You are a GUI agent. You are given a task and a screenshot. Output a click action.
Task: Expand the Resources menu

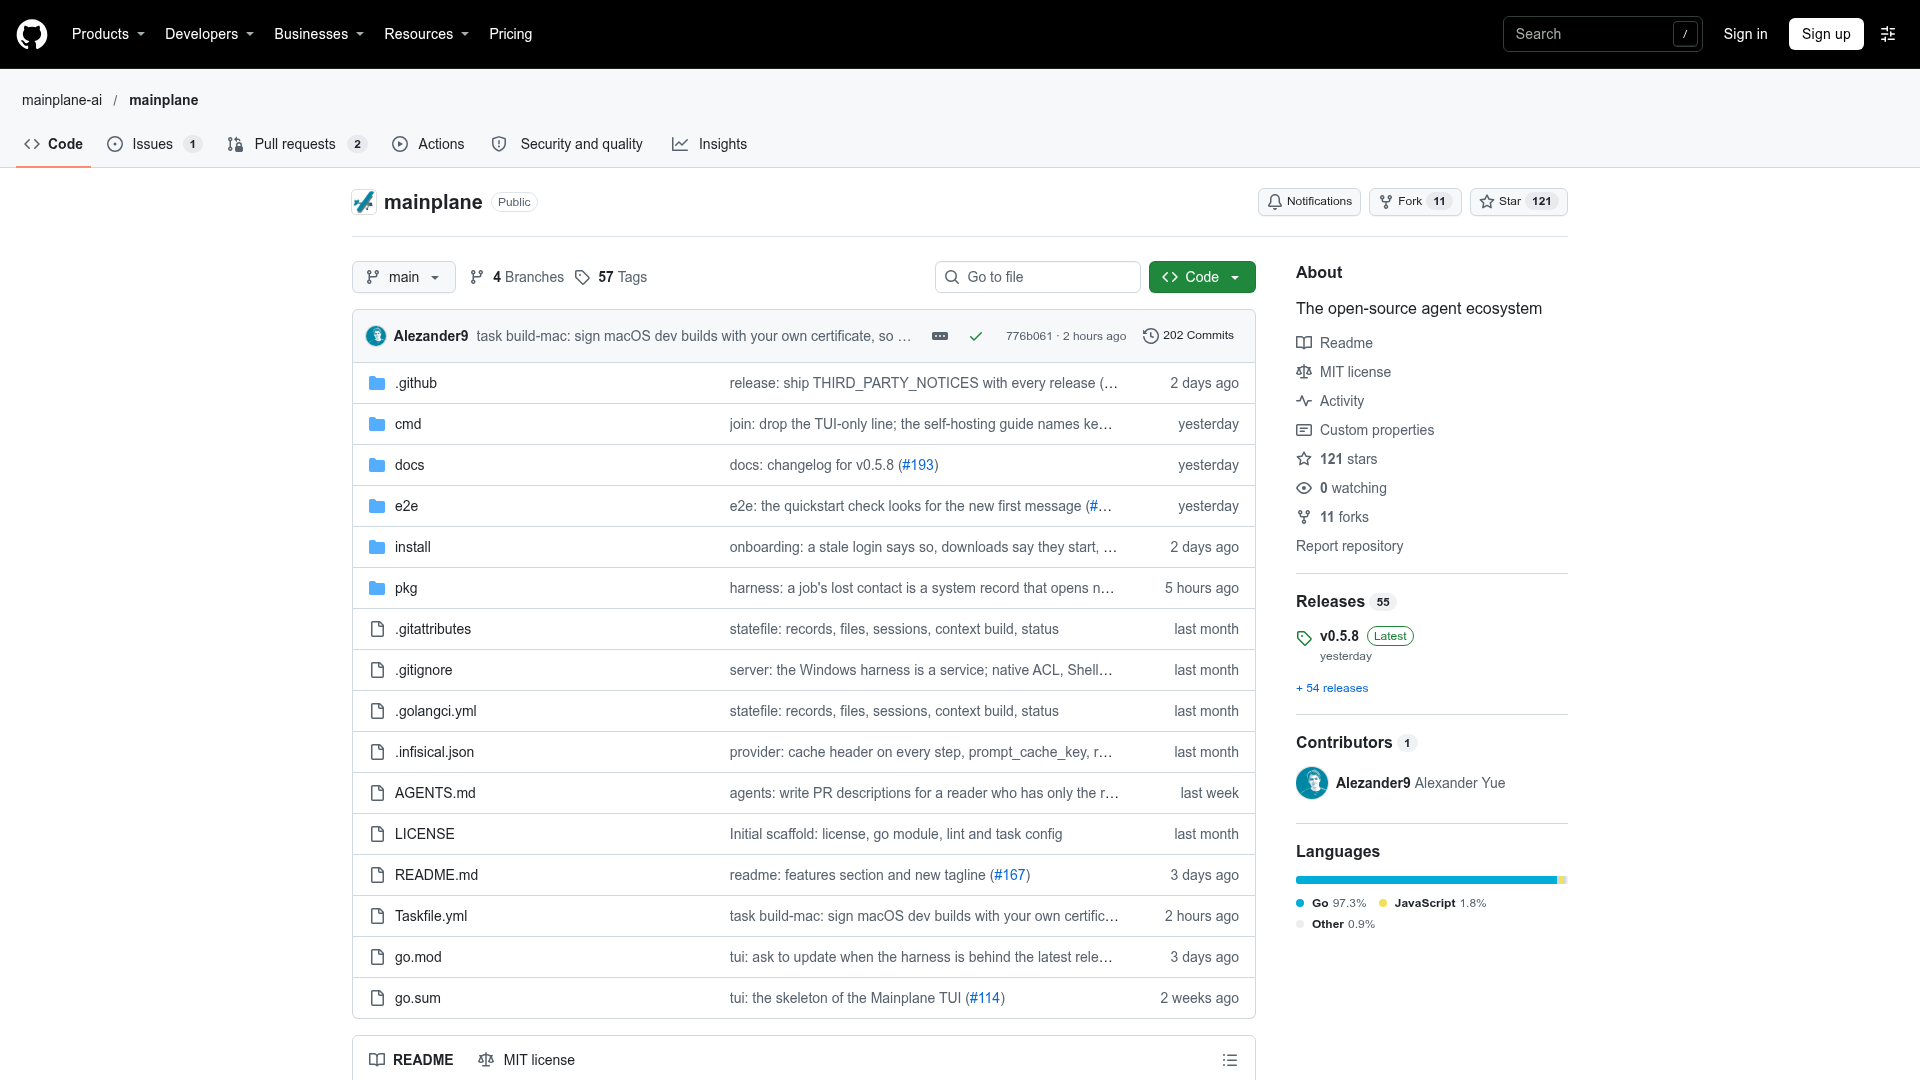[x=426, y=34]
